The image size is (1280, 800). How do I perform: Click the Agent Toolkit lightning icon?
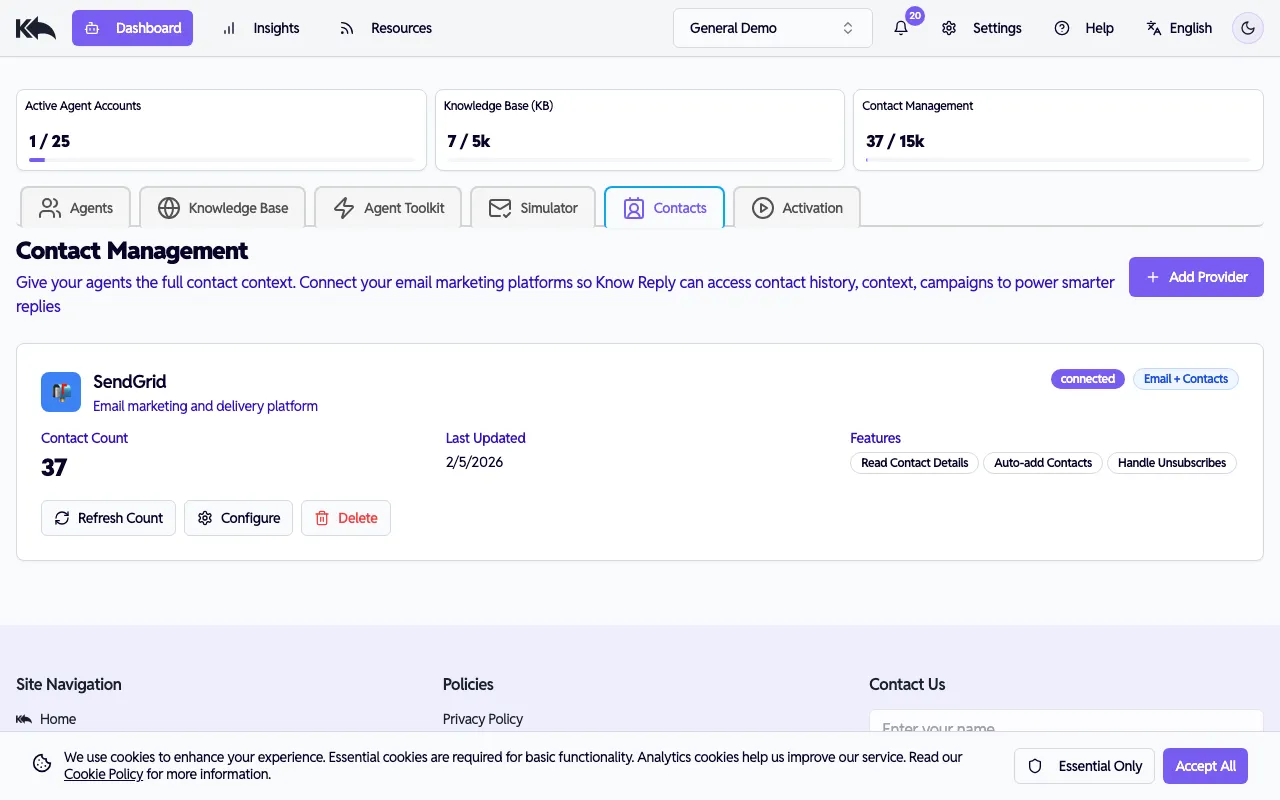pyautogui.click(x=344, y=207)
